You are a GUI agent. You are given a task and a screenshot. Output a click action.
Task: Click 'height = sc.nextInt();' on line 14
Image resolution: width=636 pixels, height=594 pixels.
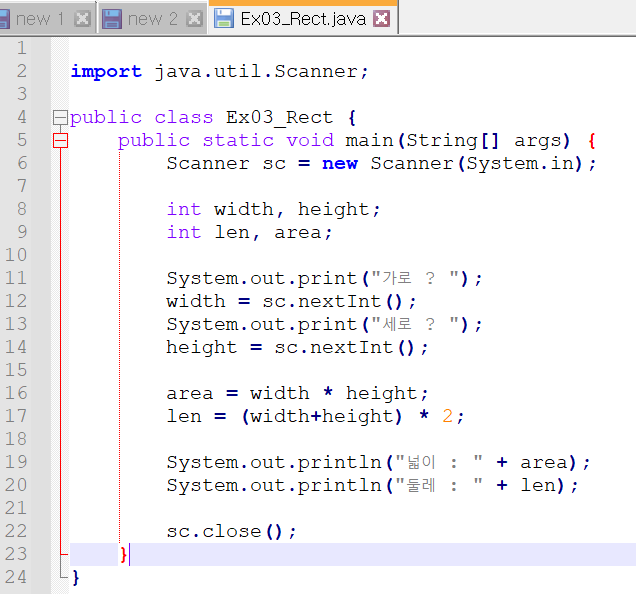point(297,348)
